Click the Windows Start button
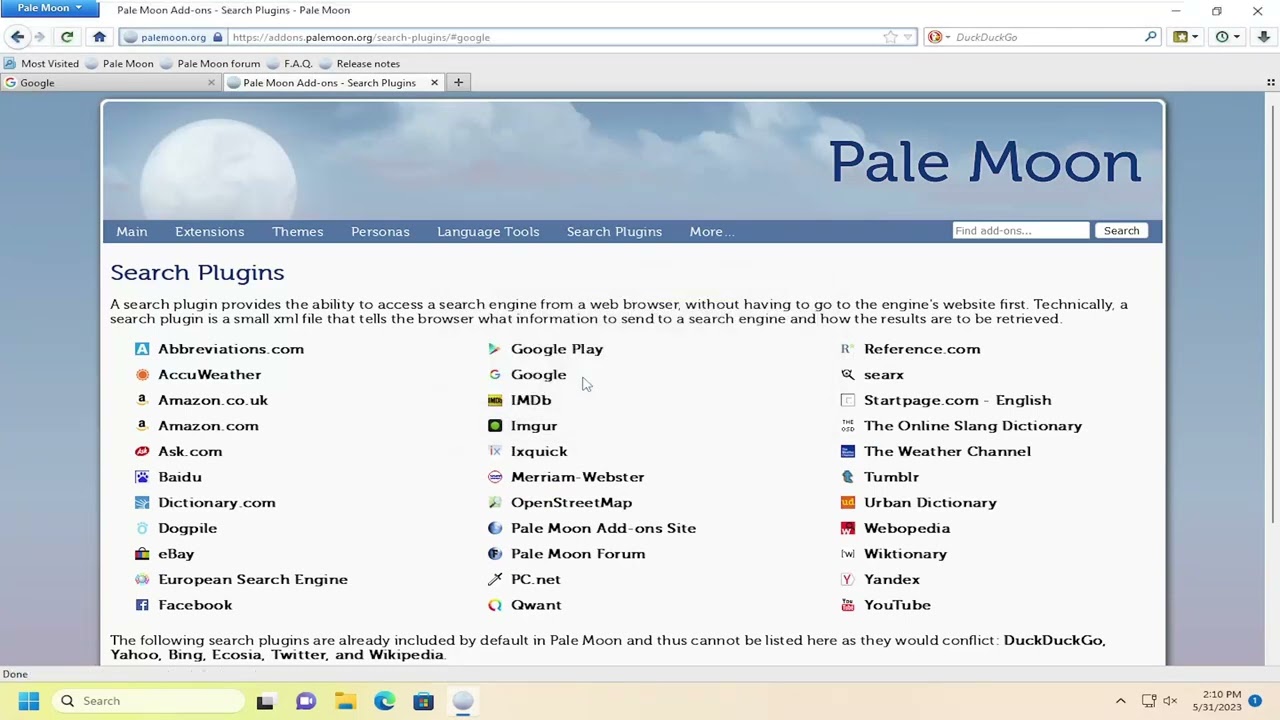The height and width of the screenshot is (720, 1280). [28, 701]
